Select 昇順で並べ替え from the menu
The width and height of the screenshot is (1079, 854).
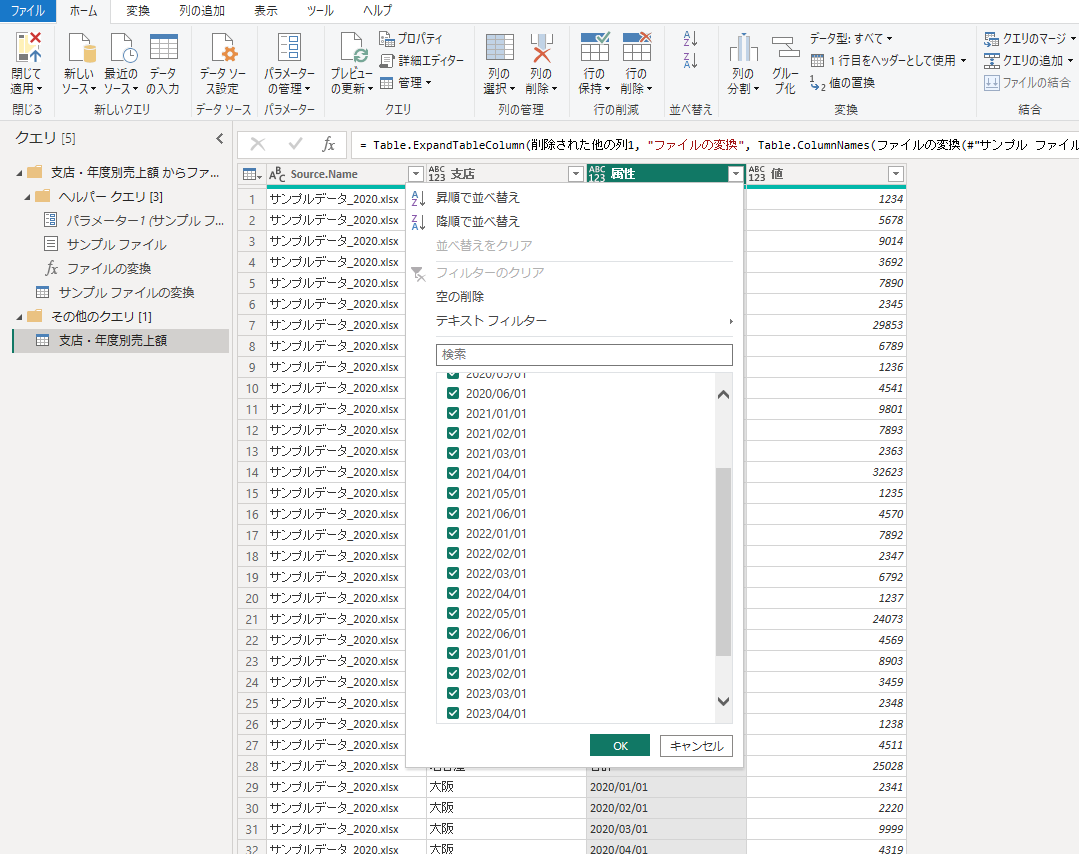pyautogui.click(x=478, y=198)
